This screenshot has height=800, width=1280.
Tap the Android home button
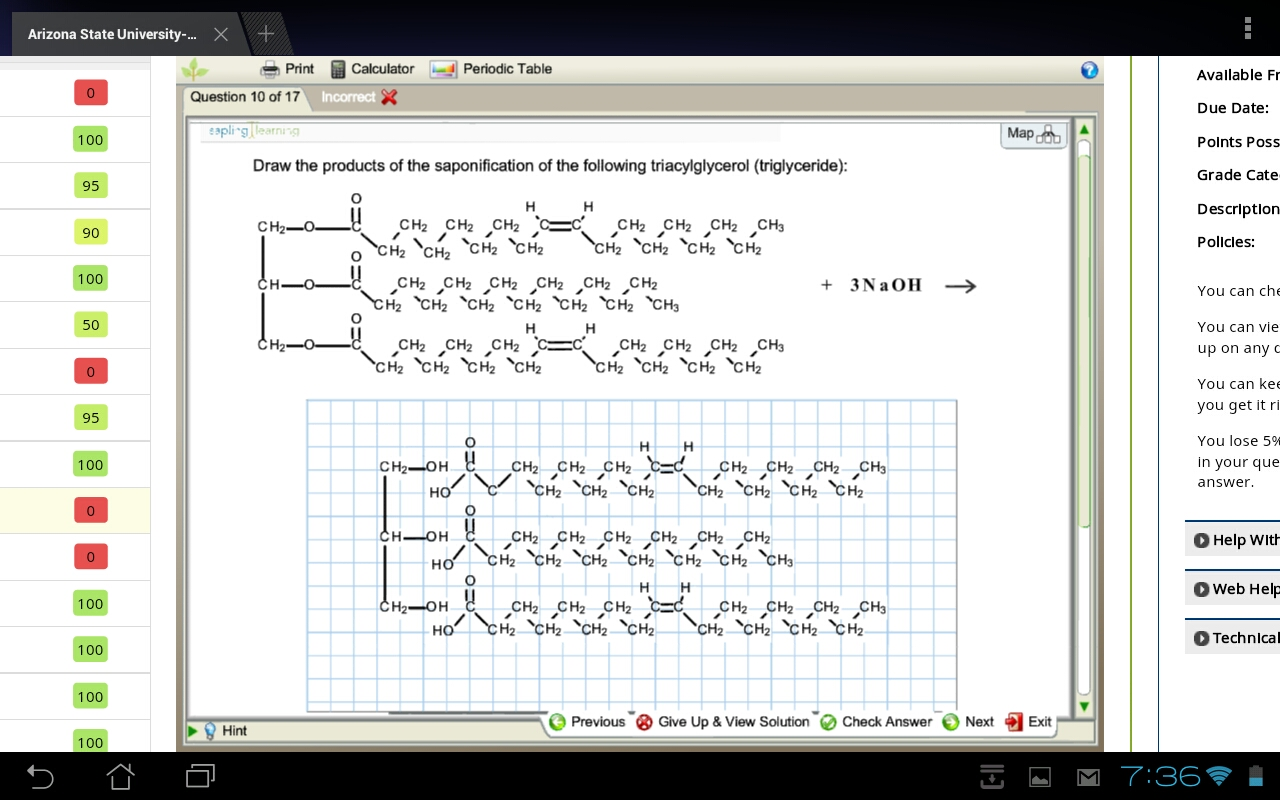coord(120,776)
